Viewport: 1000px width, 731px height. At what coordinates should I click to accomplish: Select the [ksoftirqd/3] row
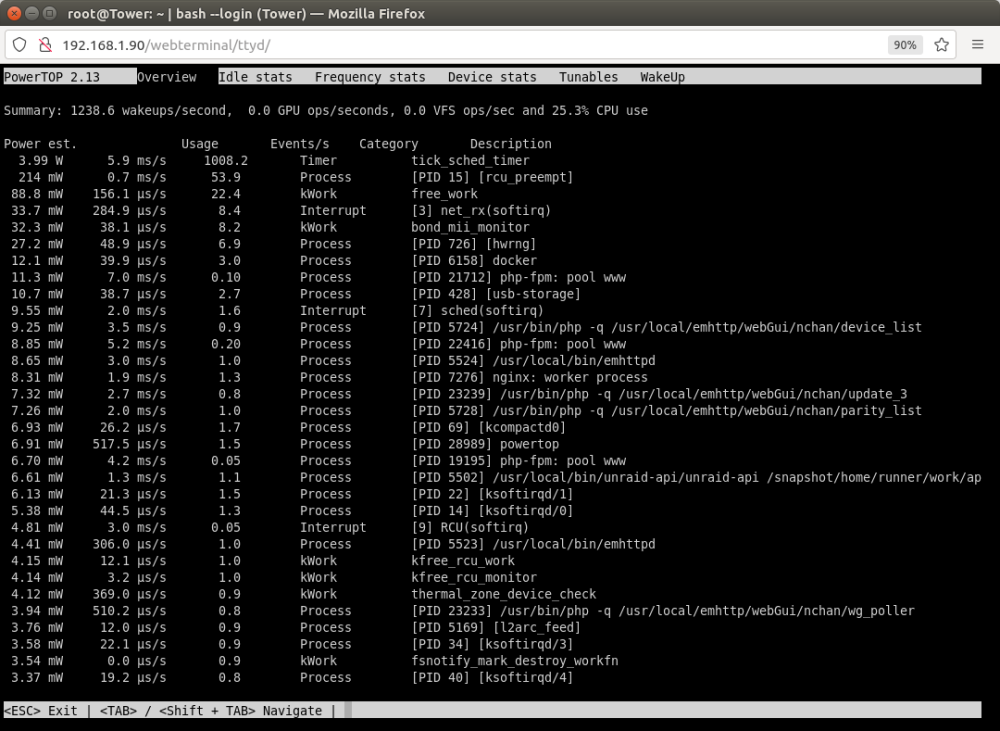[x=290, y=644]
